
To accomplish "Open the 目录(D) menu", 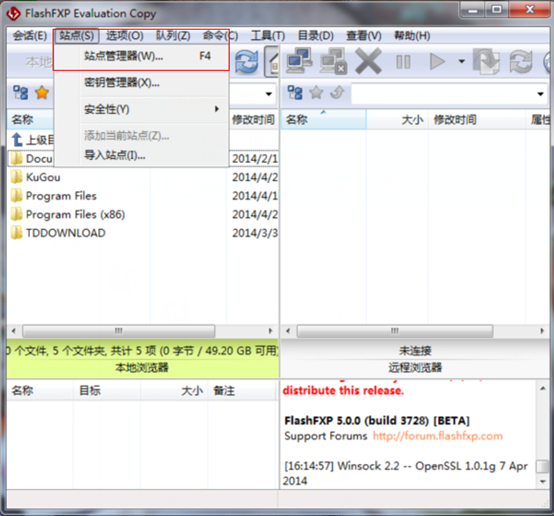I will click(316, 36).
